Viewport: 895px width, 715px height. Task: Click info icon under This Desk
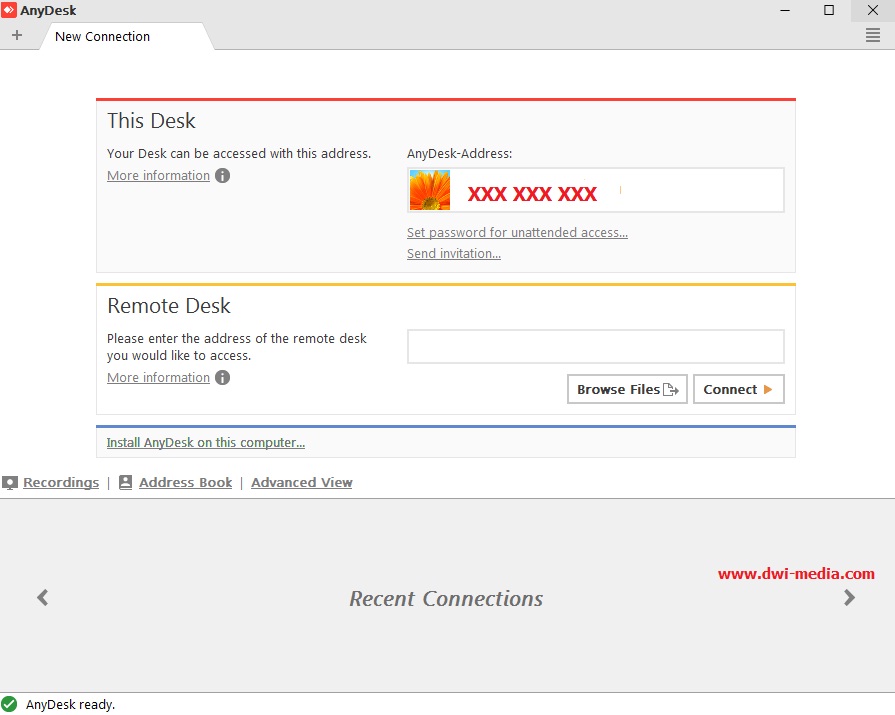pyautogui.click(x=223, y=176)
